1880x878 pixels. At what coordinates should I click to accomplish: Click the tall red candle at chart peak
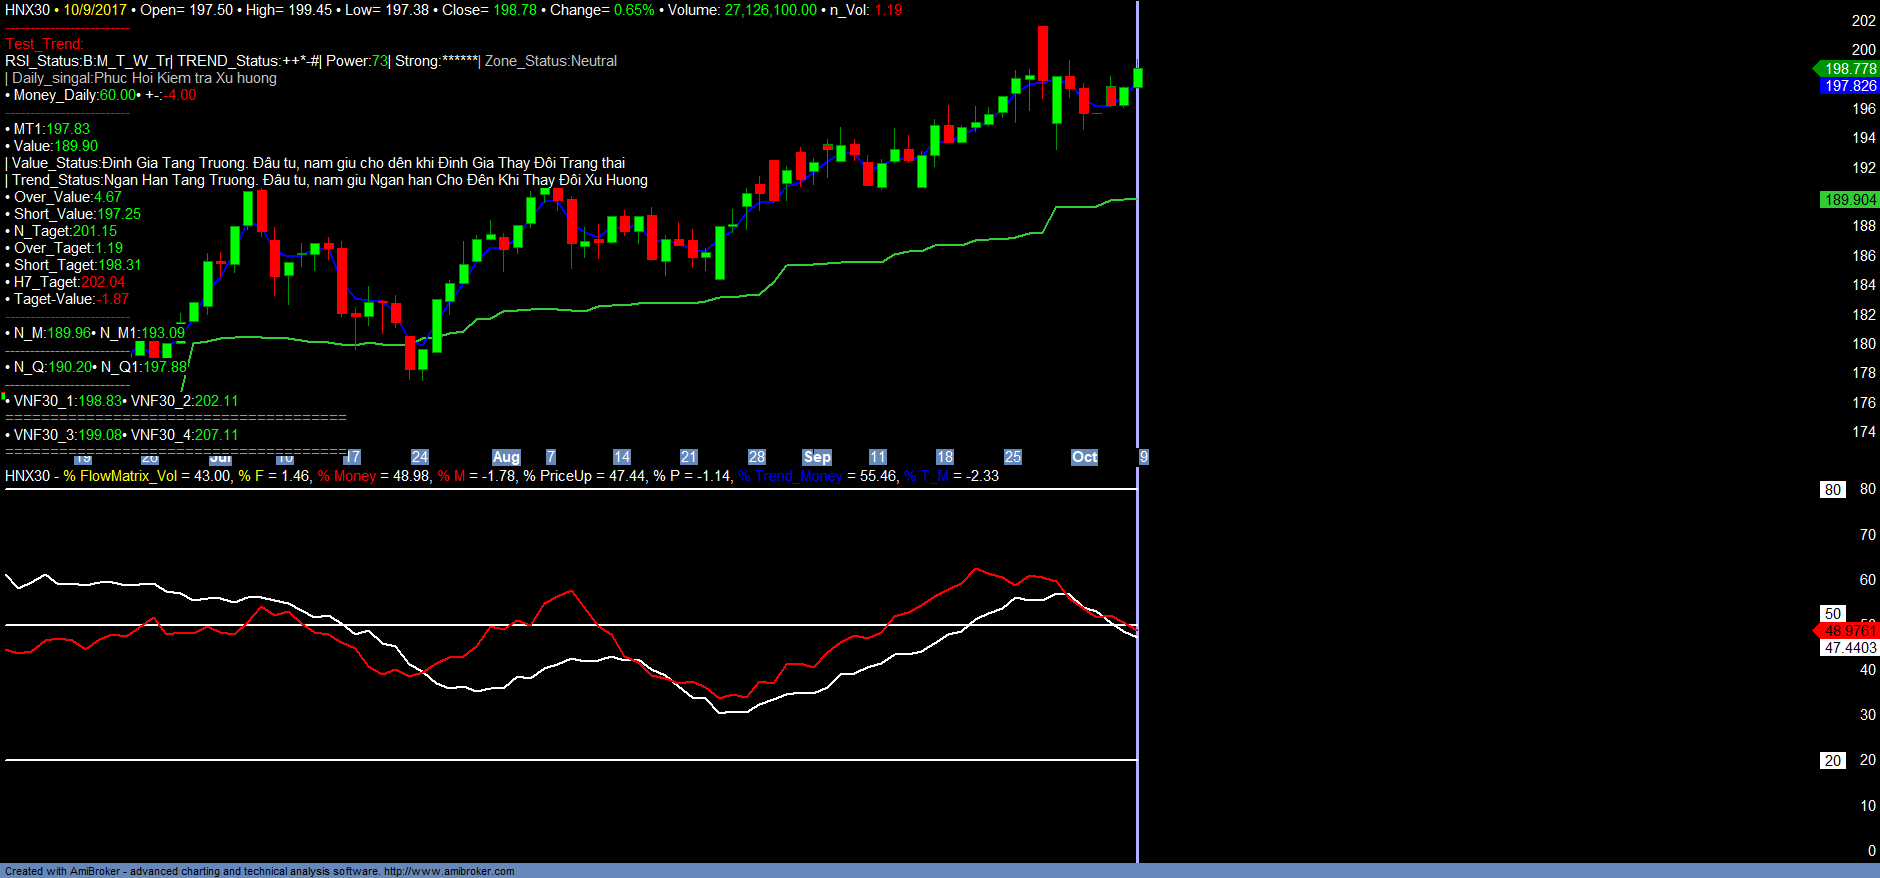click(x=1043, y=54)
